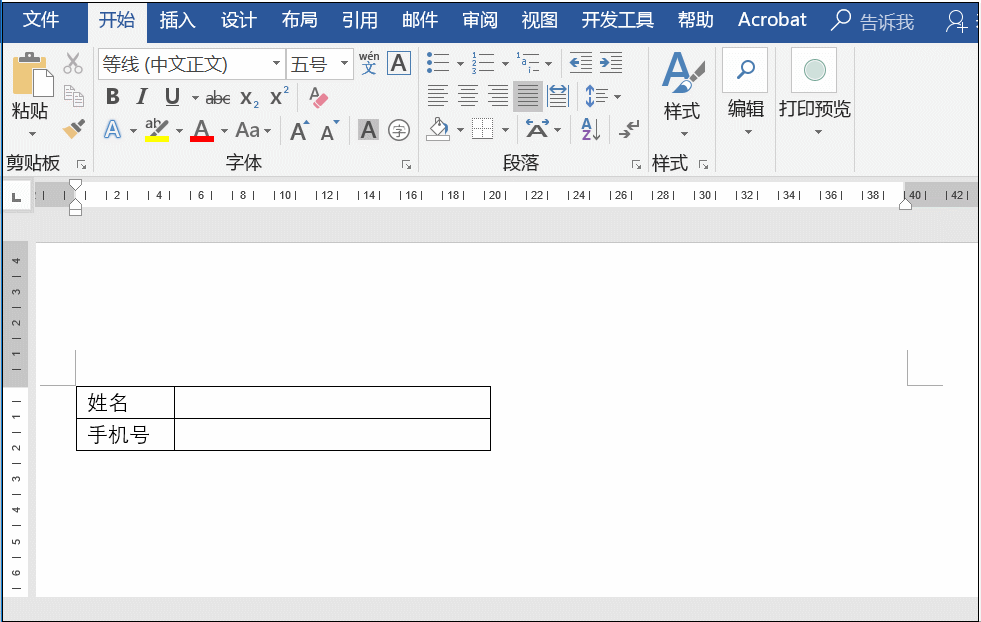Click the Sort icon in Paragraph group
Screen dimensions: 981x622
[x=590, y=129]
